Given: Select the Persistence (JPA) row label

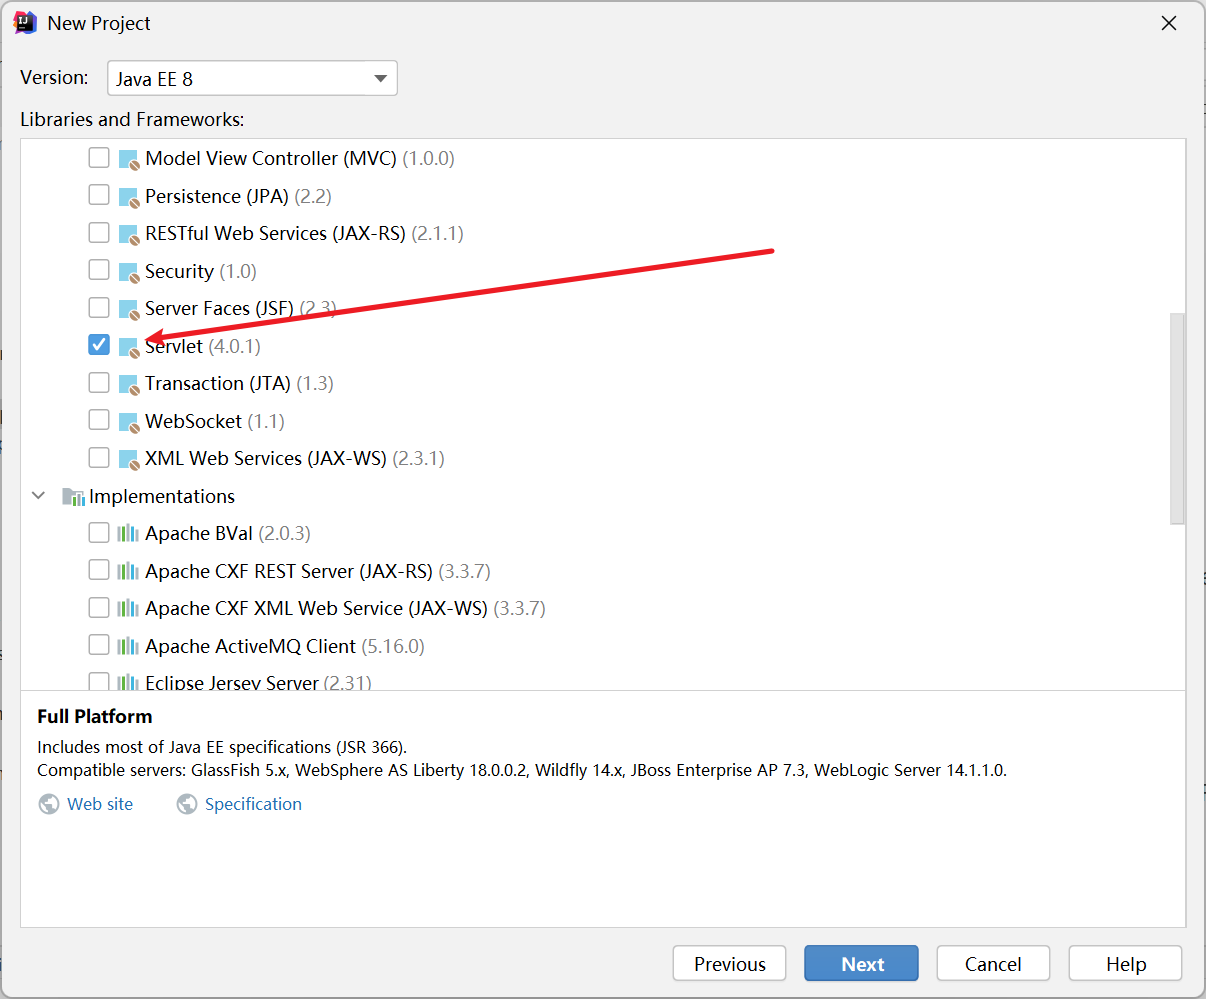Looking at the screenshot, I should (238, 196).
